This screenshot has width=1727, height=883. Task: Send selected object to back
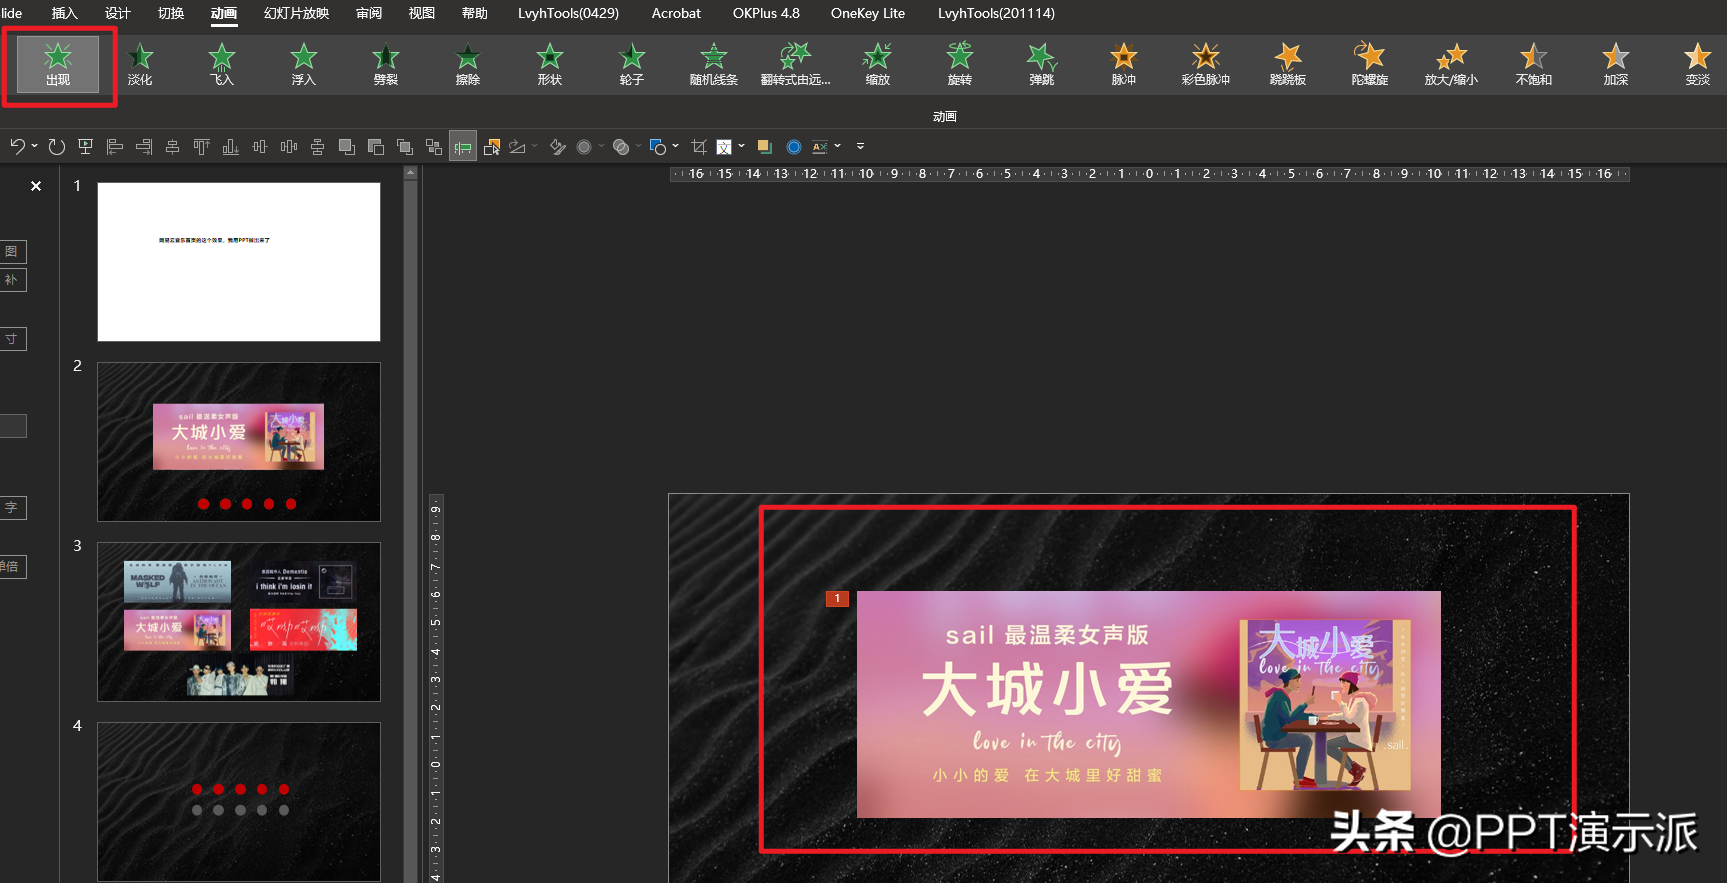click(x=376, y=147)
